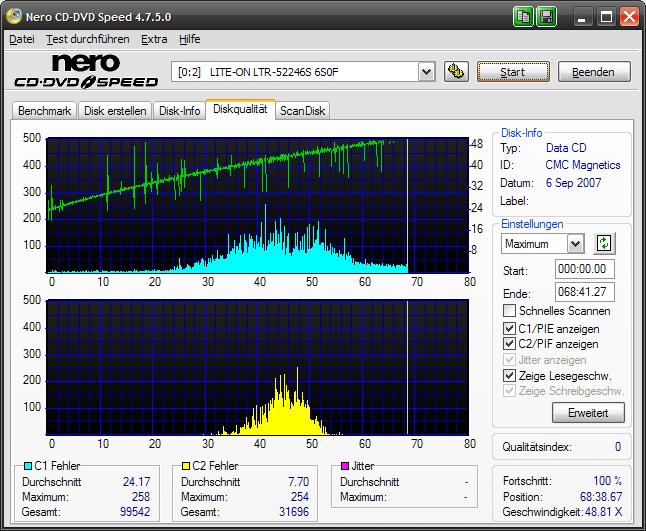Image resolution: width=646 pixels, height=531 pixels.
Task: Click the save screenshot floppy icon
Action: (546, 17)
